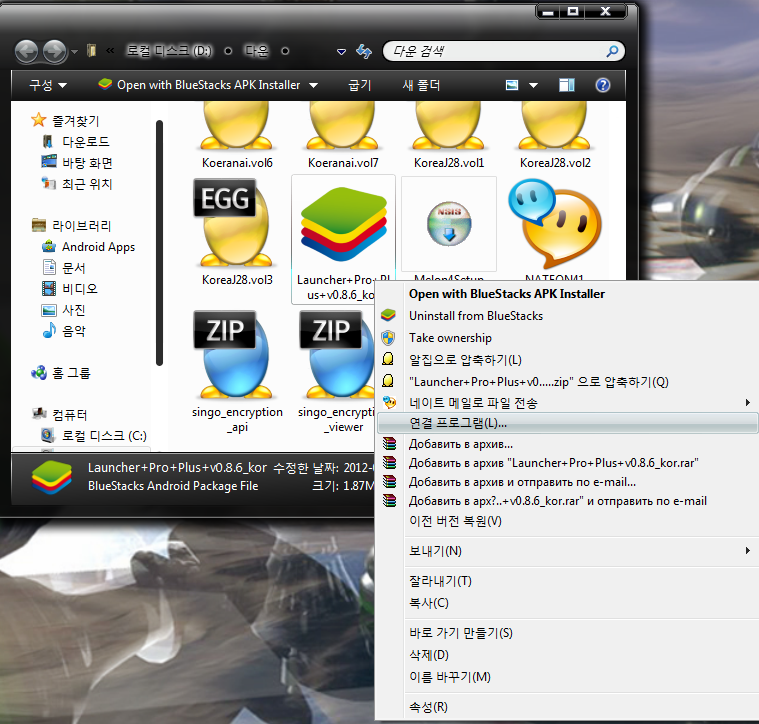Select 라이브러리 in the sidebar
Image resolution: width=759 pixels, height=724 pixels.
[x=72, y=226]
